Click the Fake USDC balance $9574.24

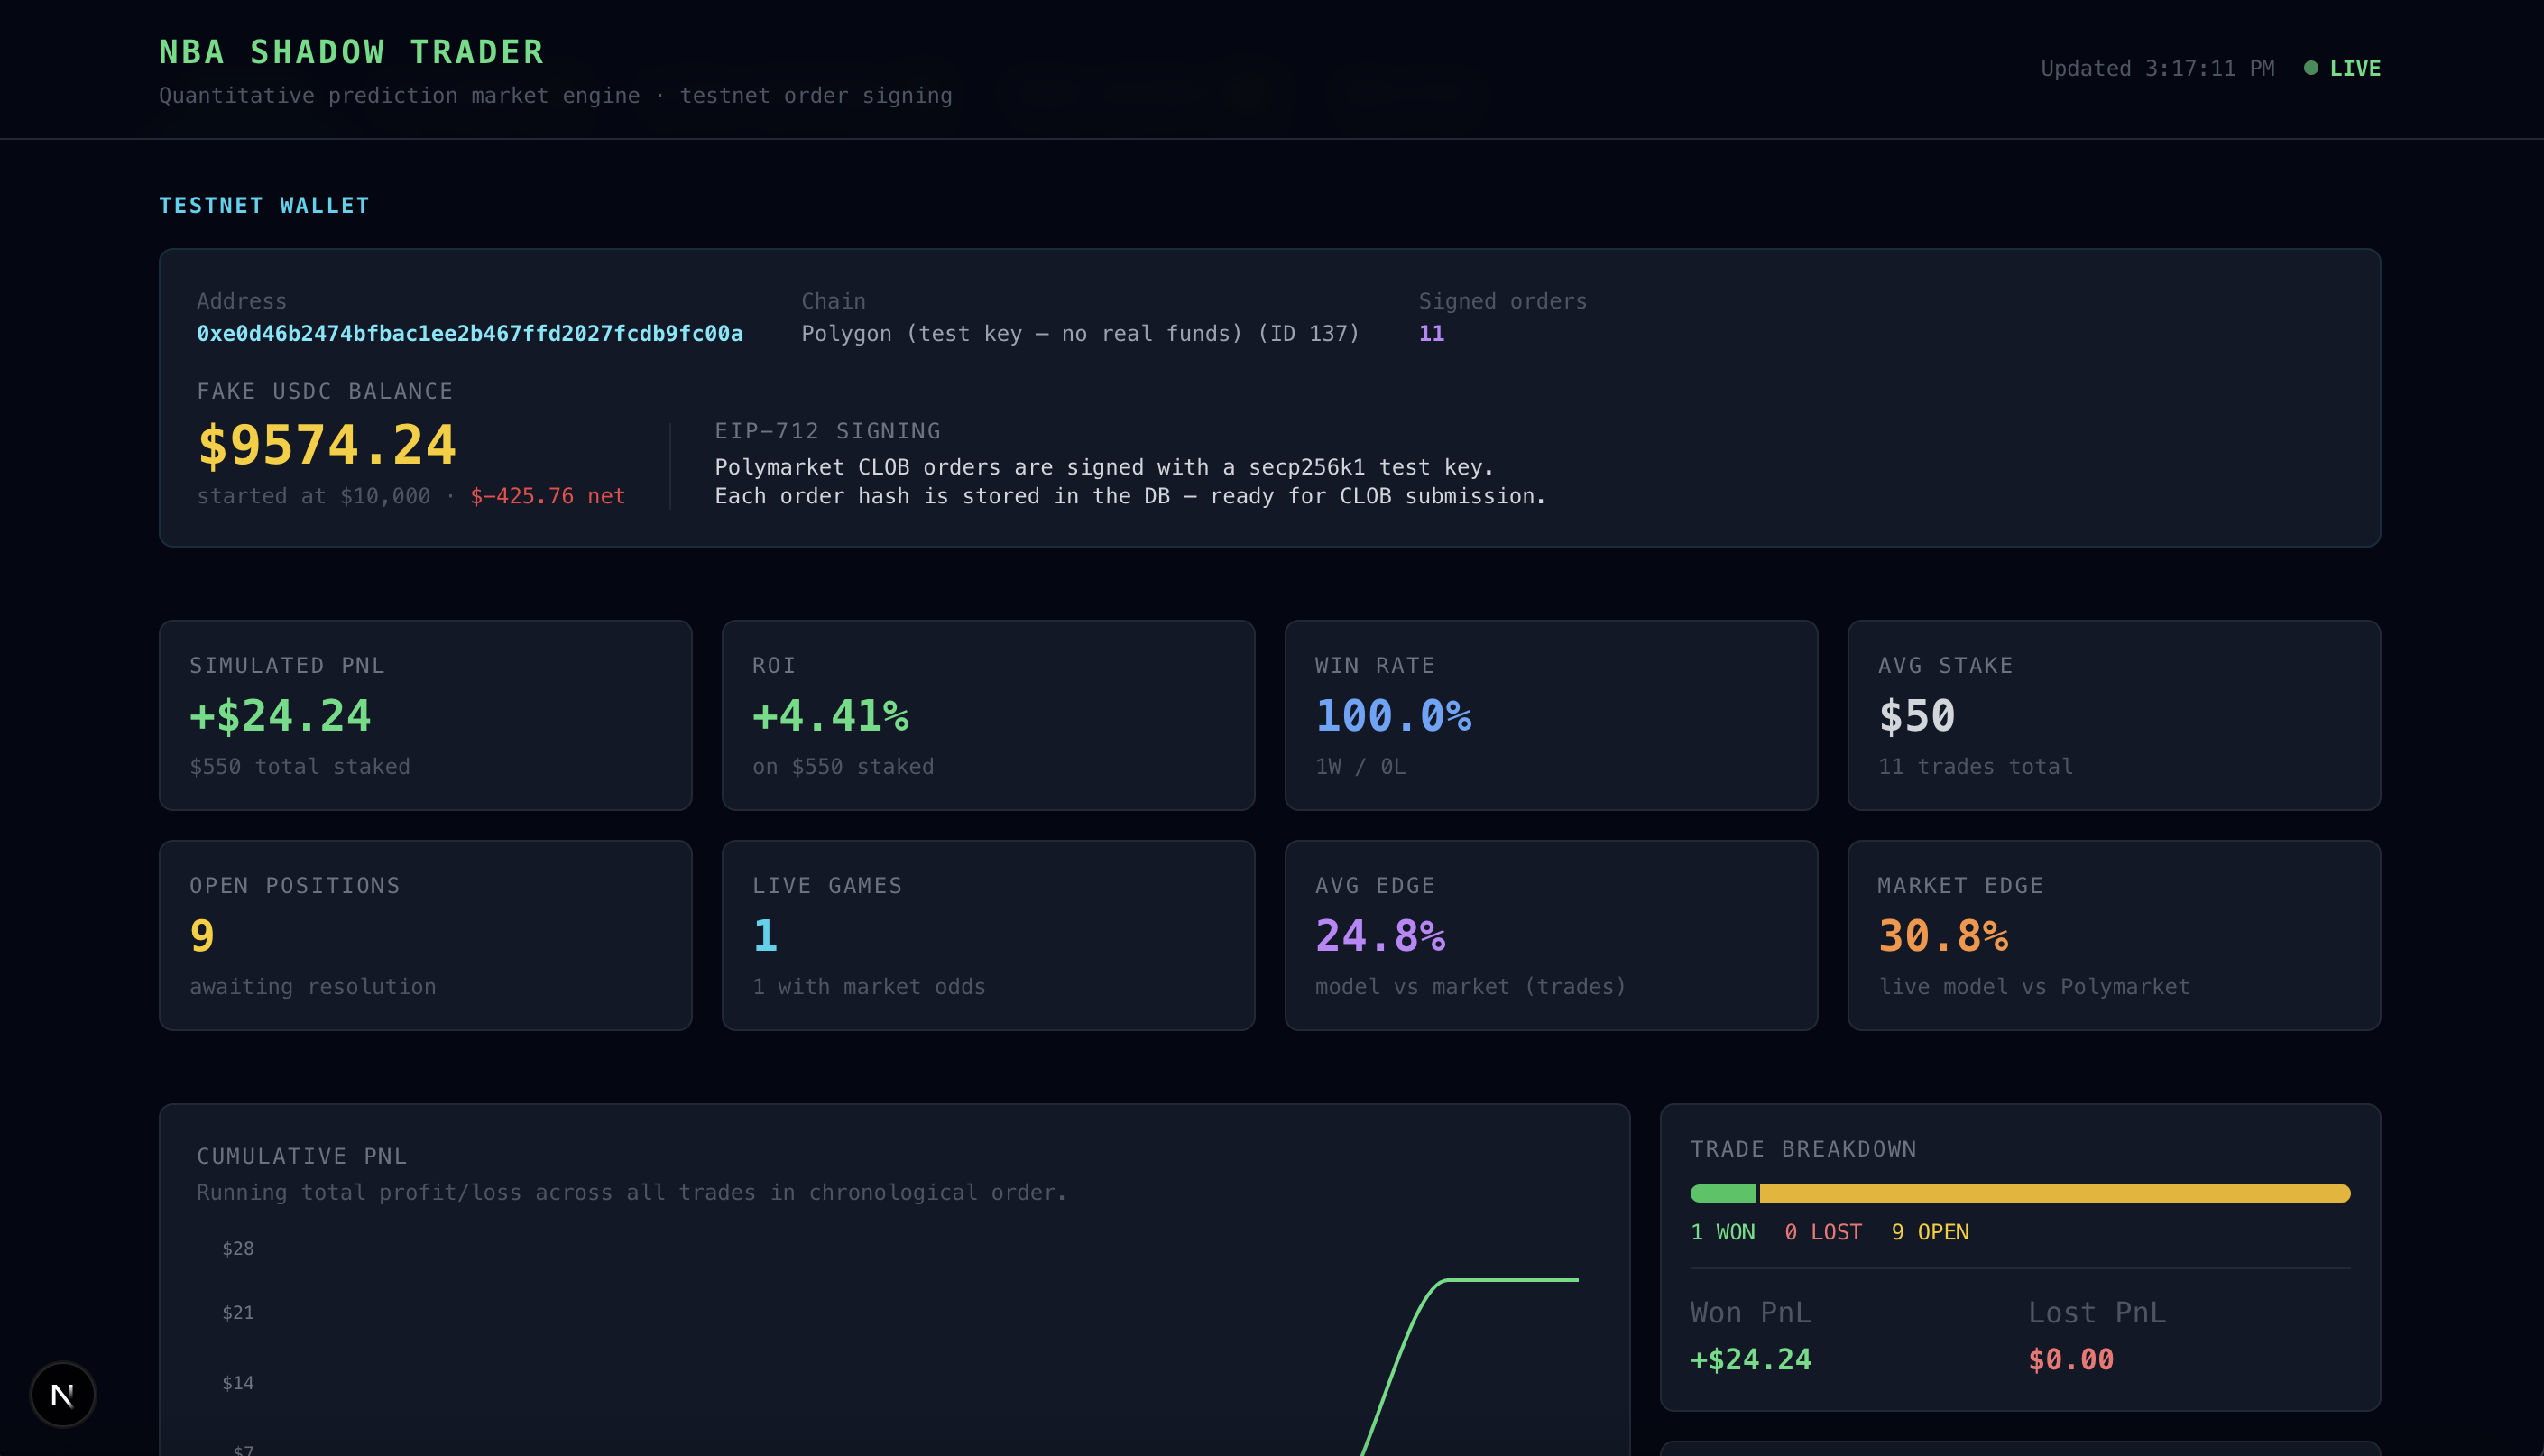click(327, 445)
